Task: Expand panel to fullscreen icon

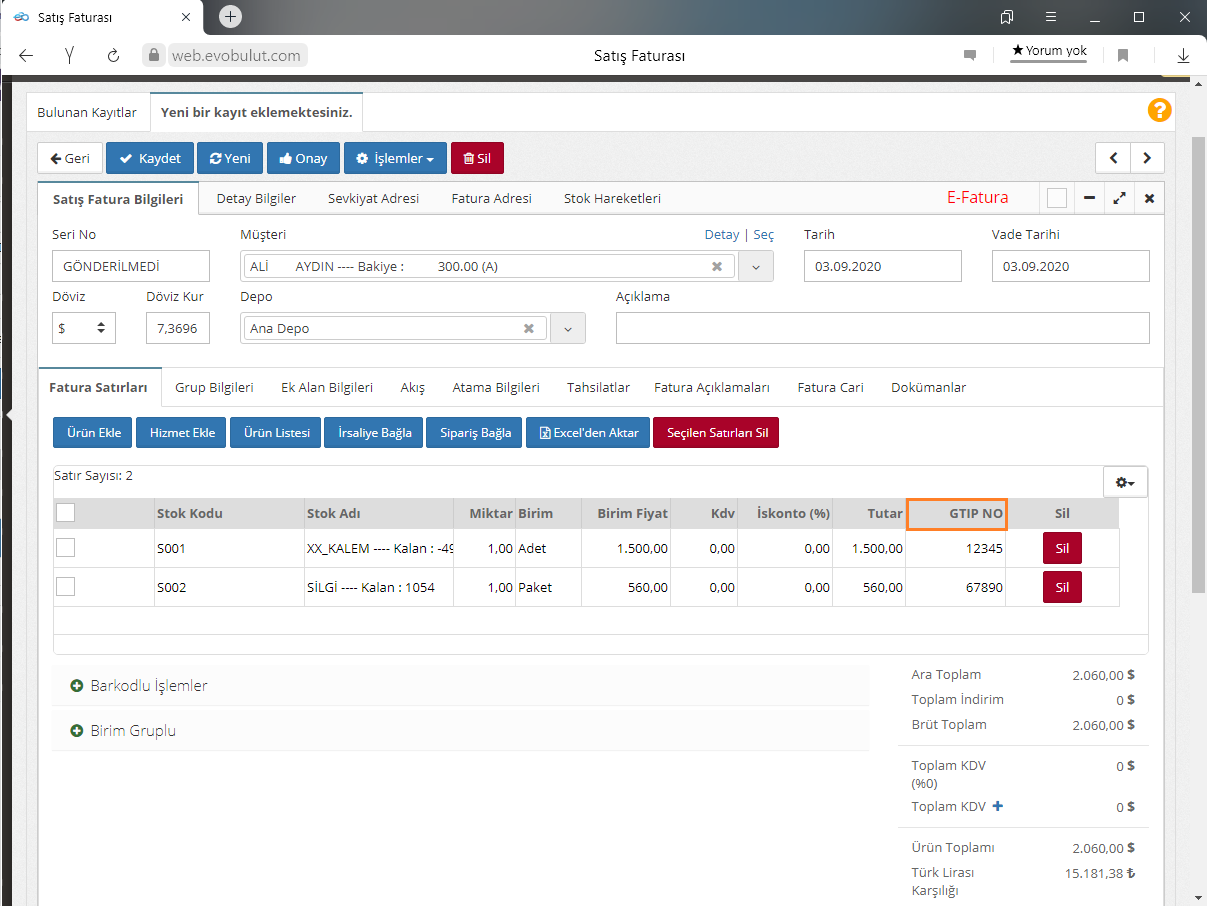Action: [x=1119, y=198]
